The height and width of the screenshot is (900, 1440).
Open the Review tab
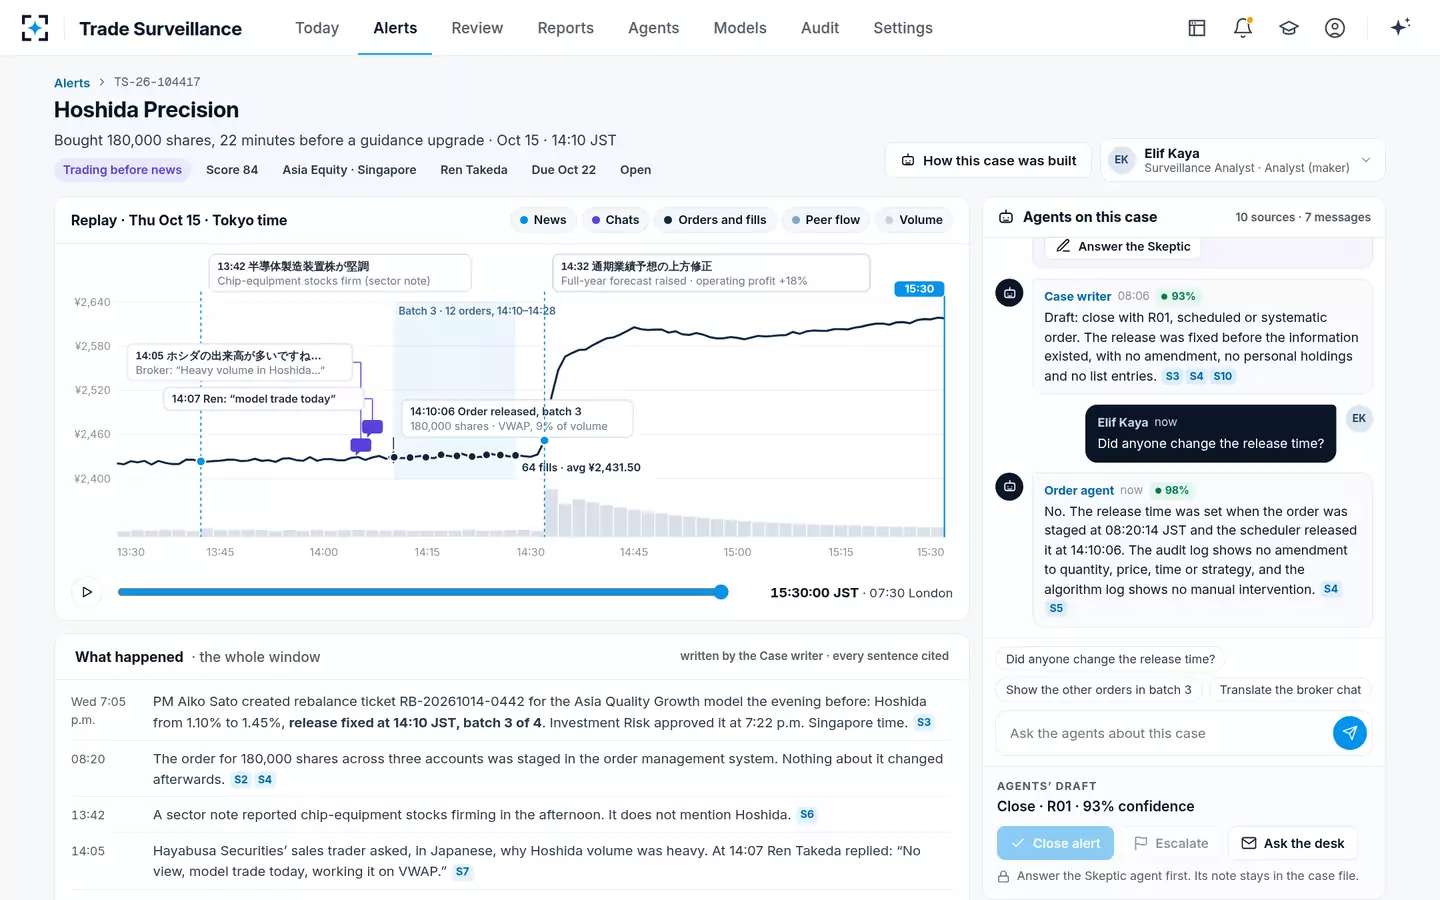pos(477,28)
